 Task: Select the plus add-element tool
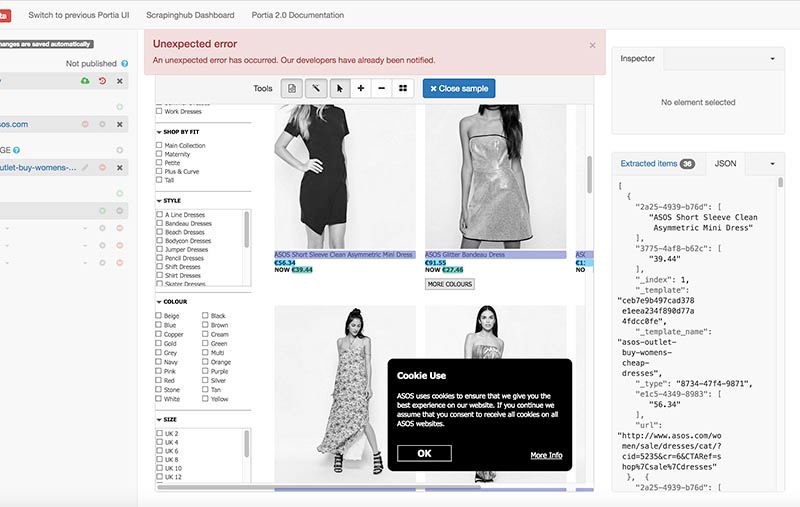click(361, 88)
